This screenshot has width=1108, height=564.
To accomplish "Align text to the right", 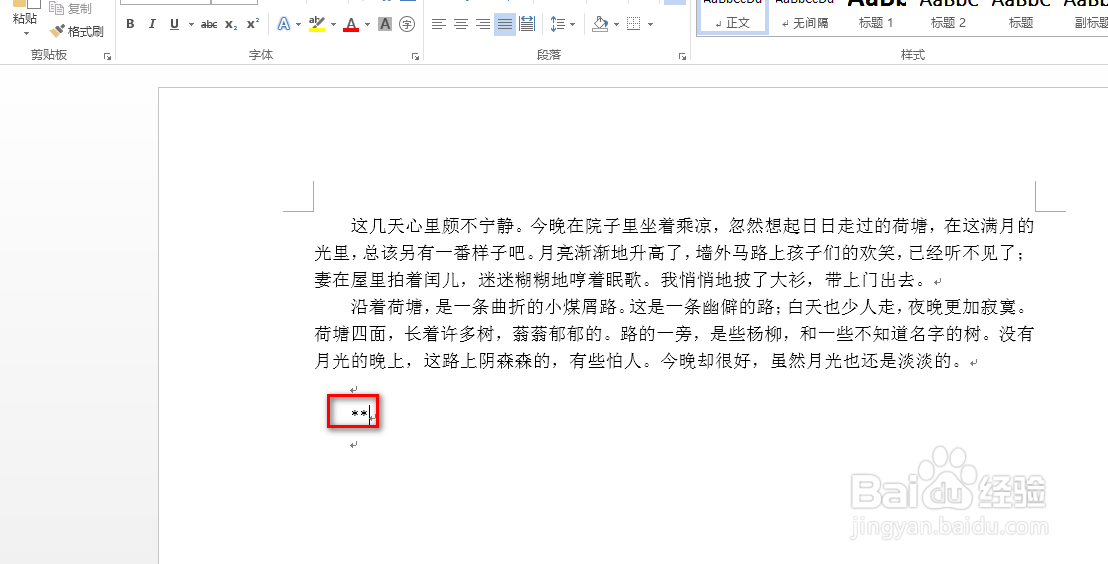I will pyautogui.click(x=483, y=25).
